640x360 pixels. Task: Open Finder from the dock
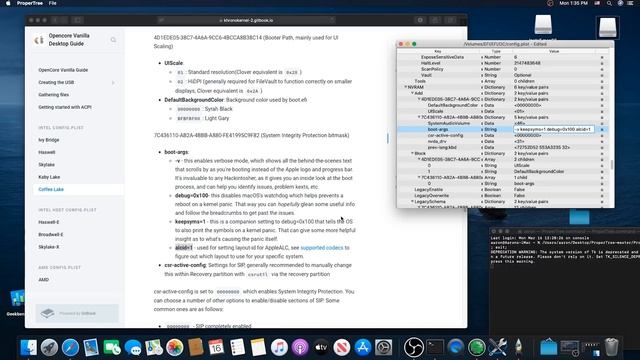[x=28, y=347]
